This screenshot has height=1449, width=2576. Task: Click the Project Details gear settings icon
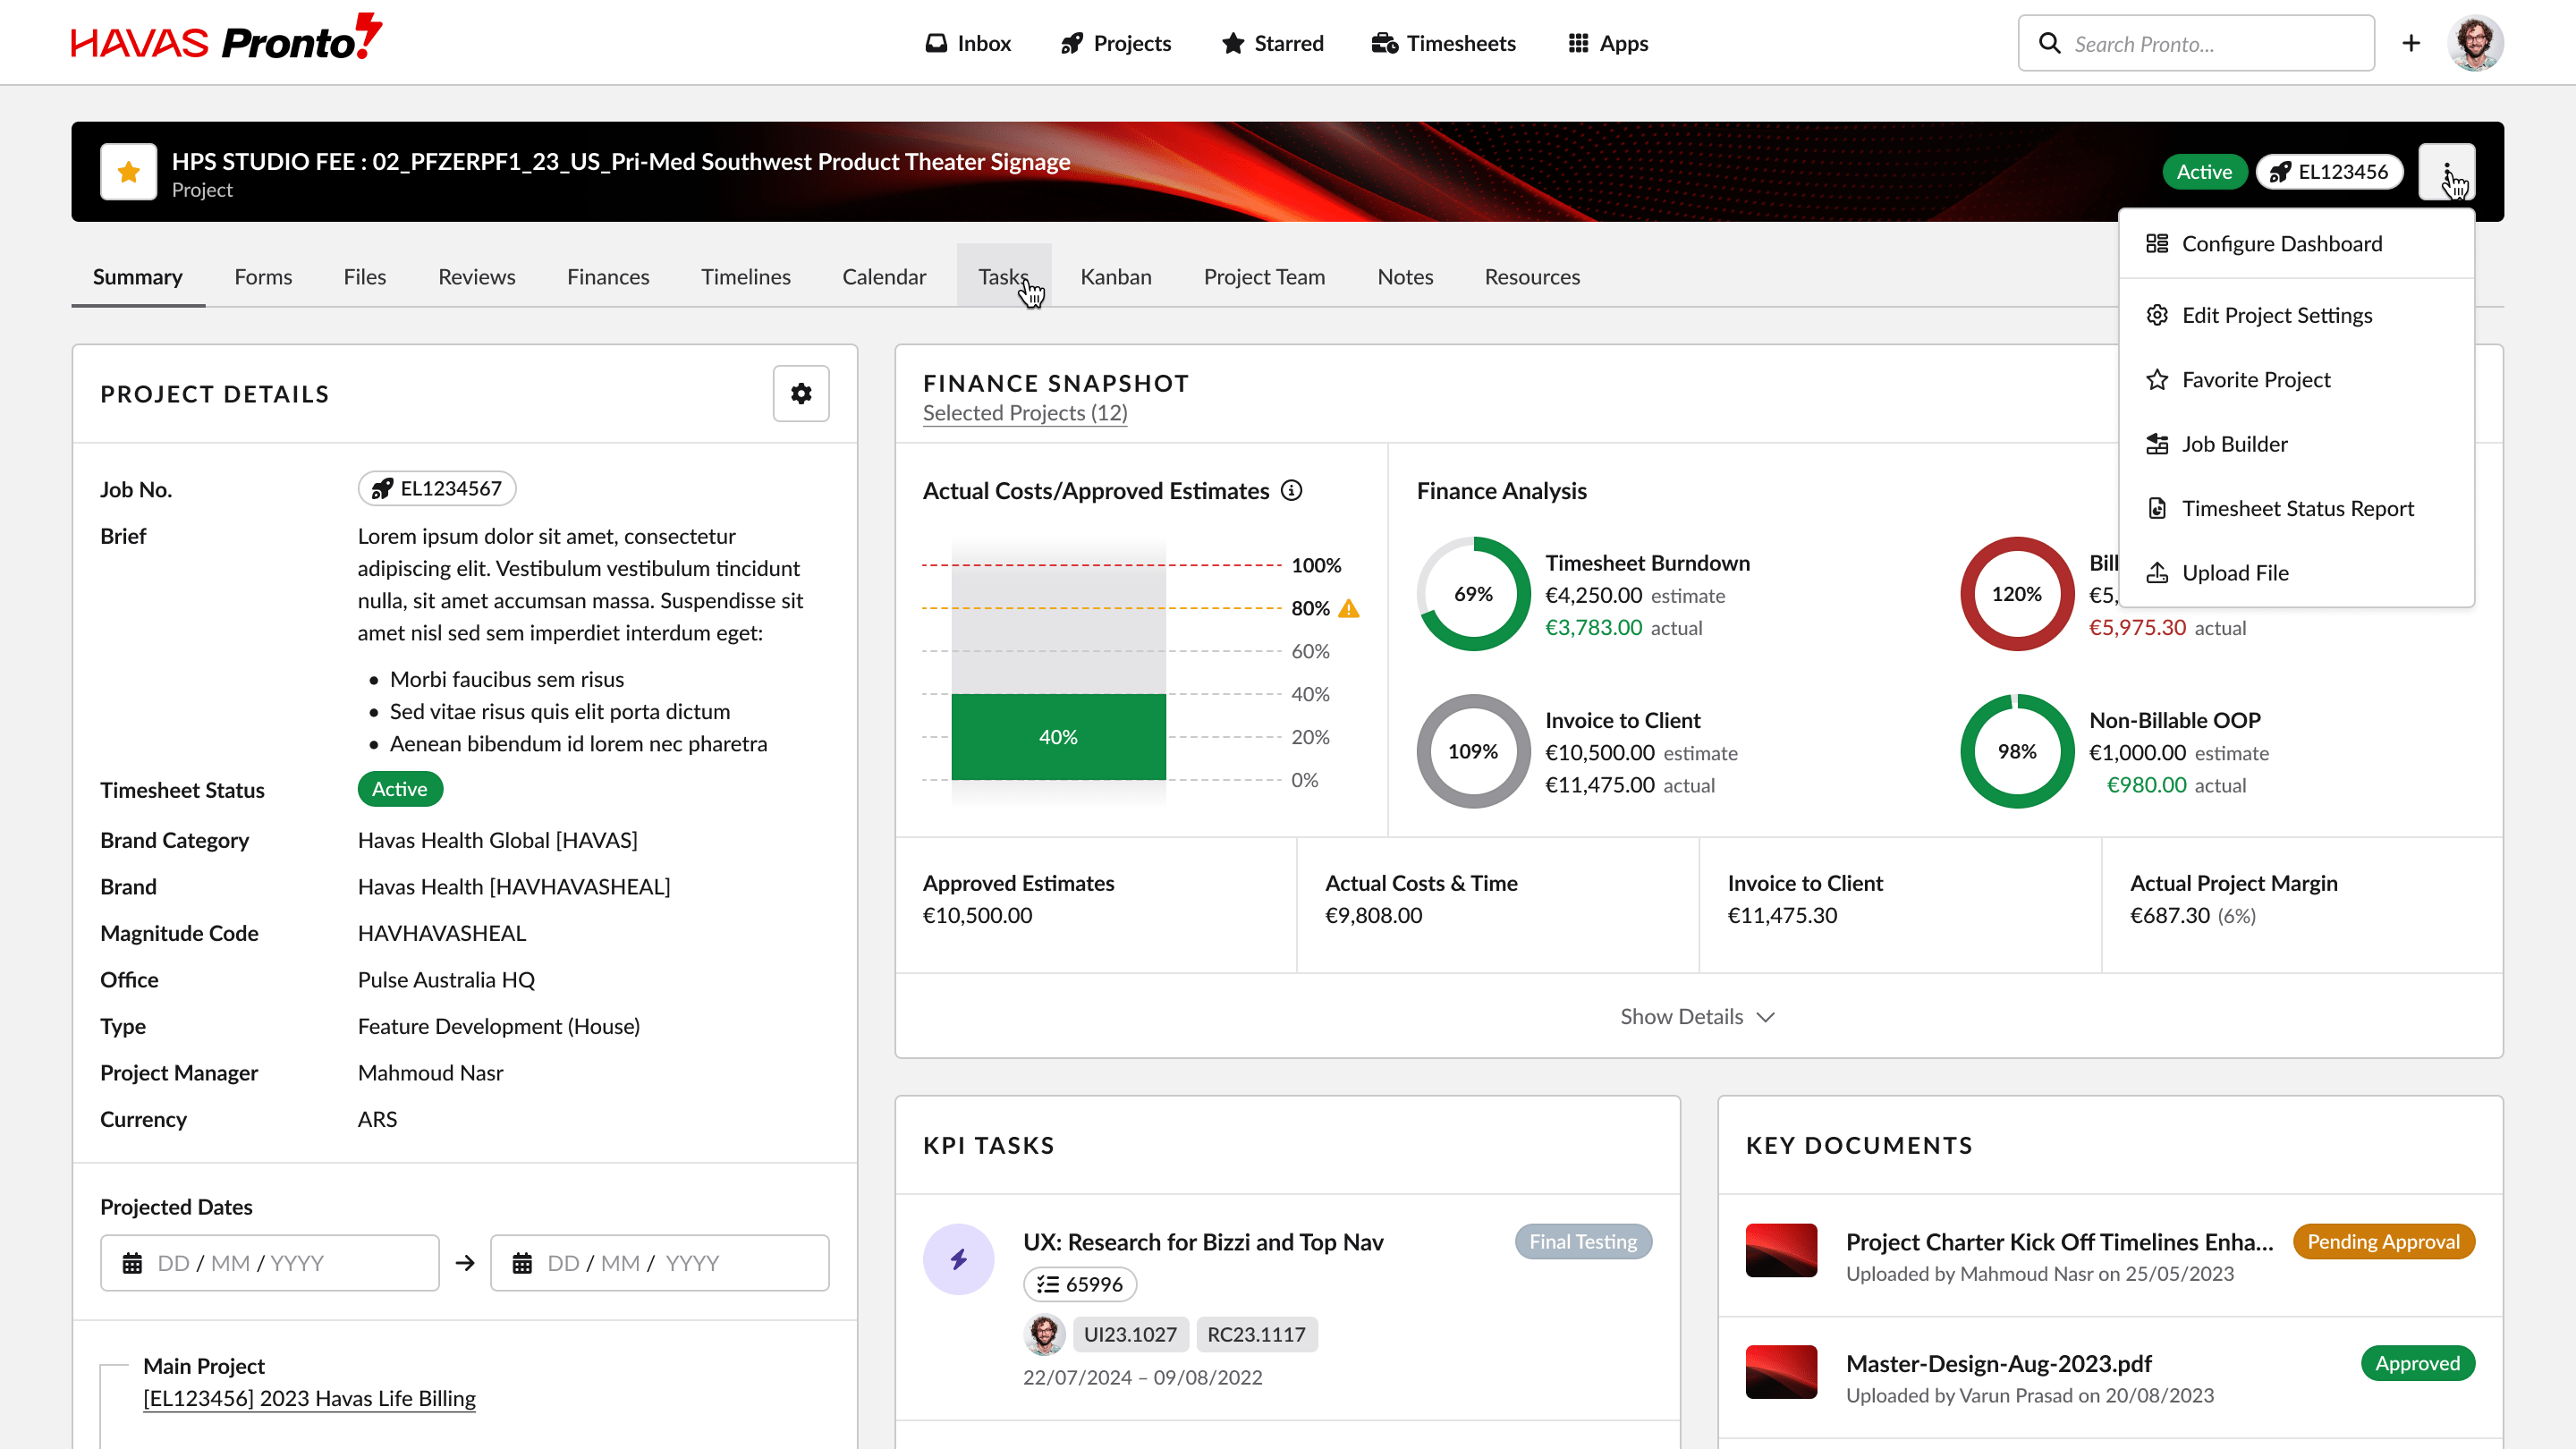point(801,393)
